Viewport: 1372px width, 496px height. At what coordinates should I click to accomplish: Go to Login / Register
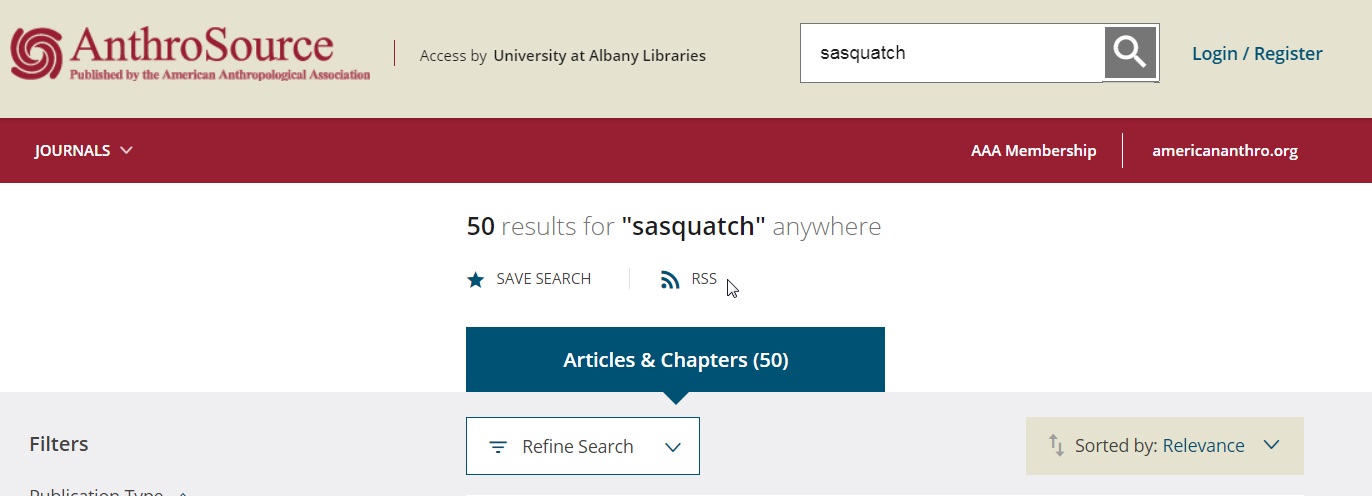[x=1257, y=54]
